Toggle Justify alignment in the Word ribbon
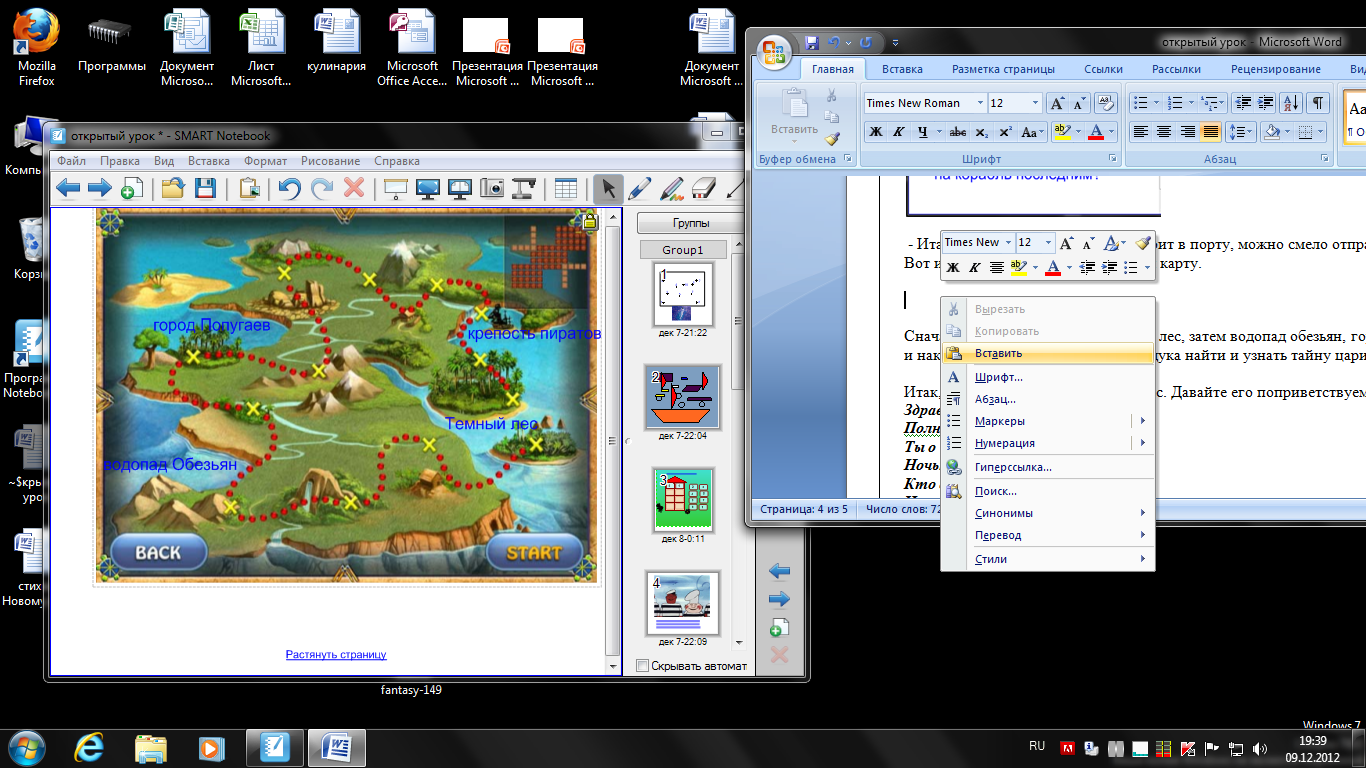The image size is (1366, 768). coord(1211,132)
